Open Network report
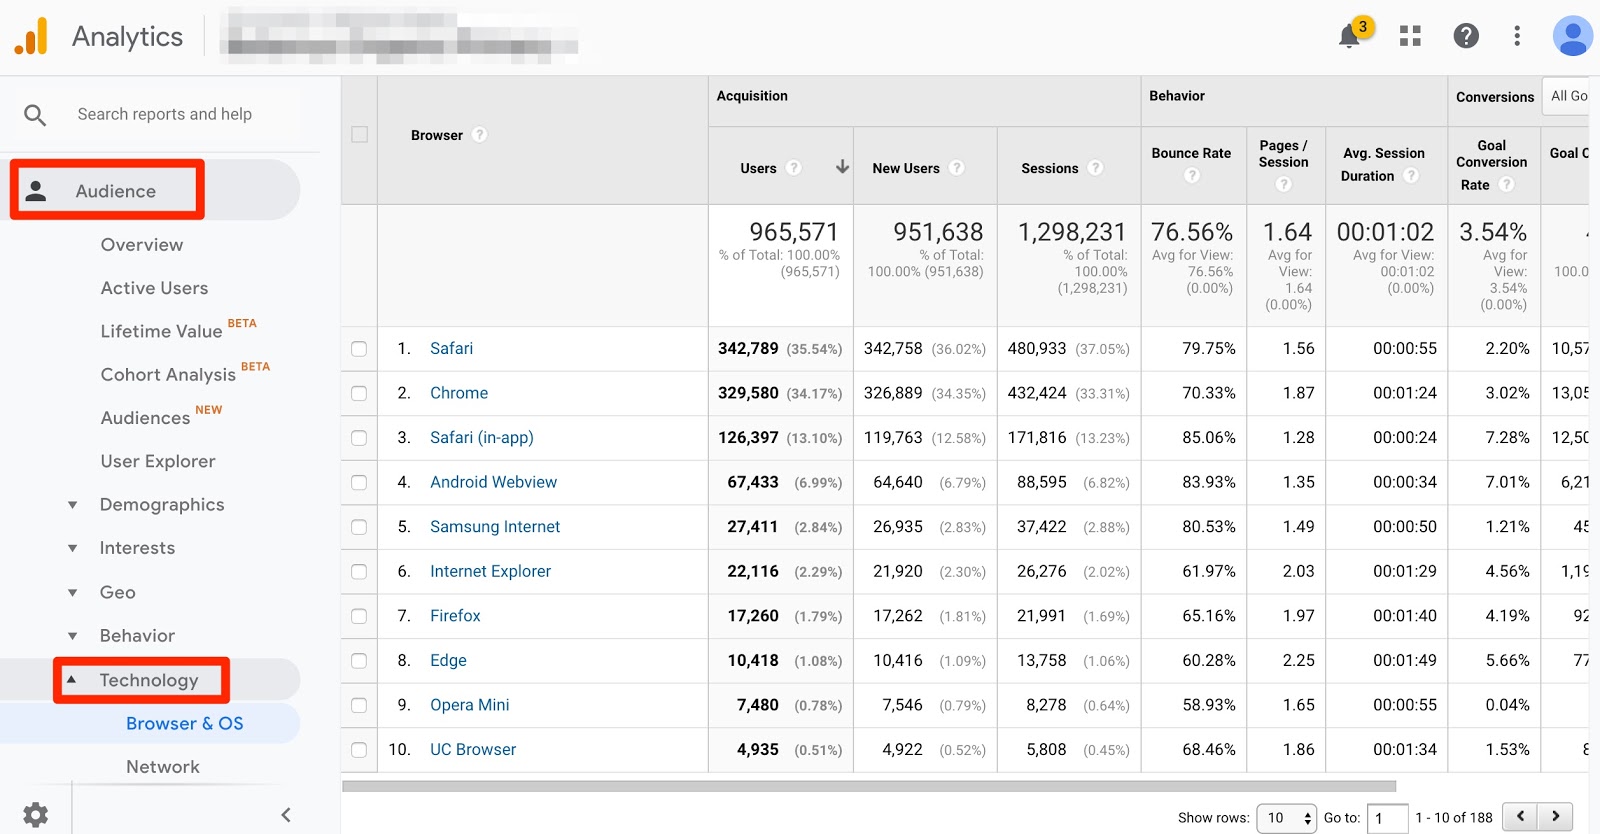The image size is (1600, 834). pyautogui.click(x=163, y=767)
